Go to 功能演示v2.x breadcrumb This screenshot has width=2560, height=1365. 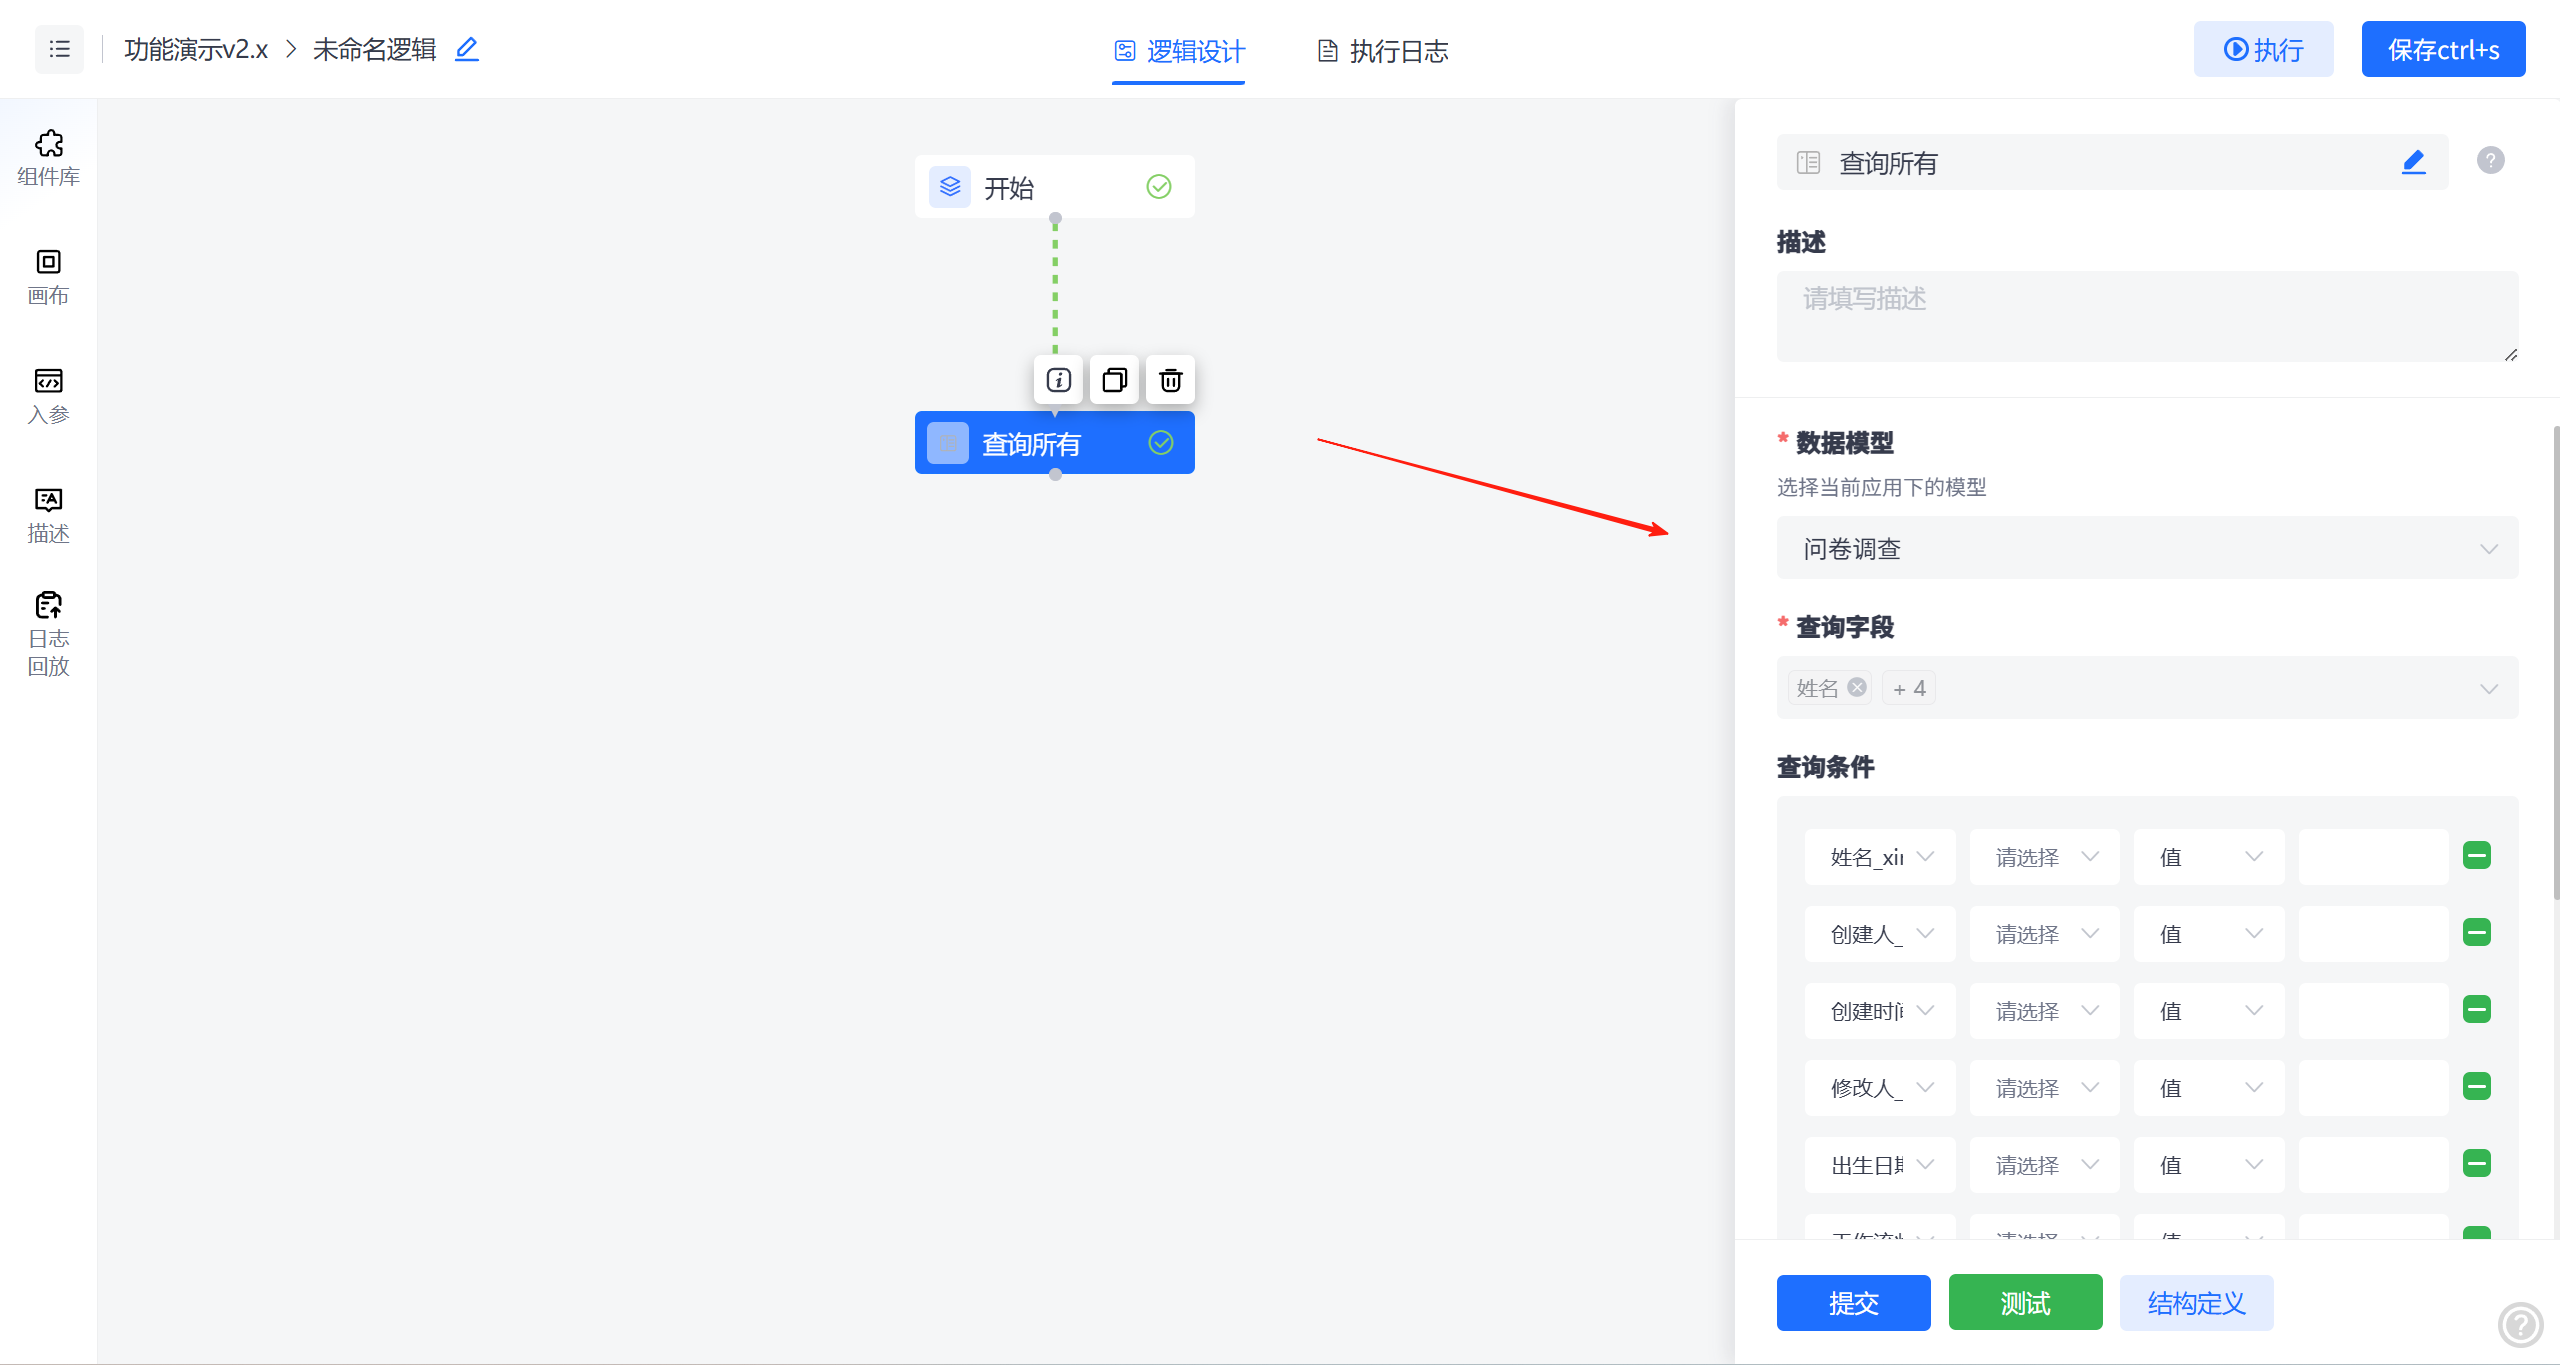coord(196,49)
